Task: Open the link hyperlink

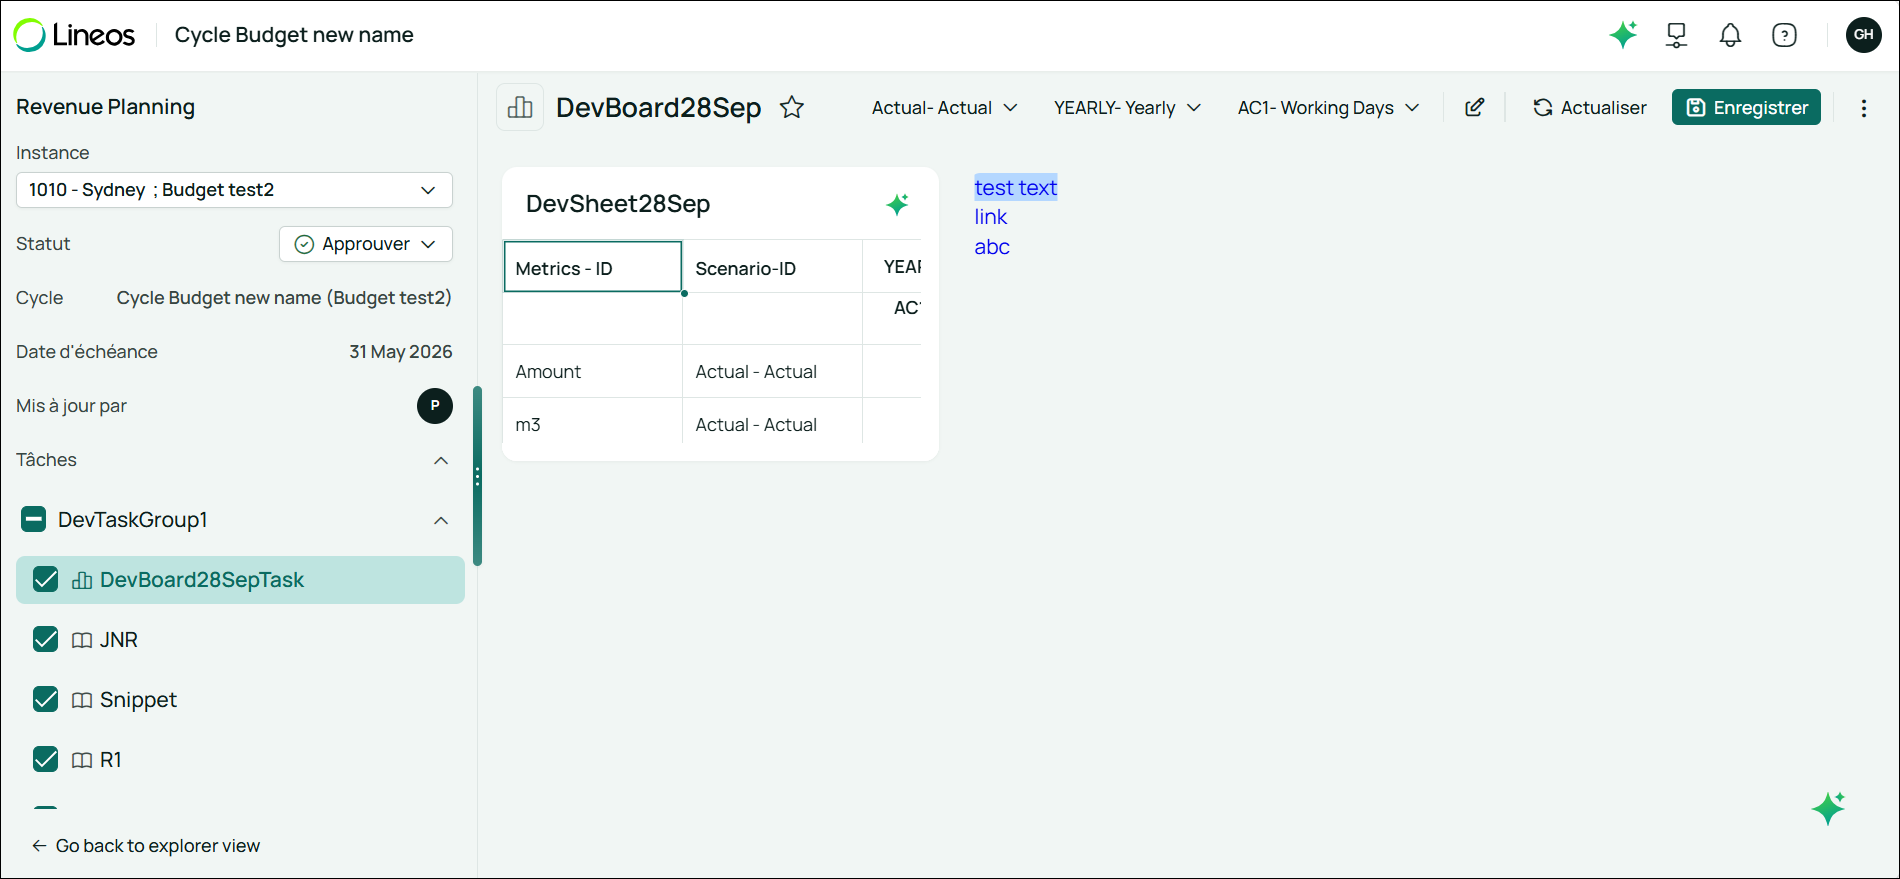Action: click(991, 217)
